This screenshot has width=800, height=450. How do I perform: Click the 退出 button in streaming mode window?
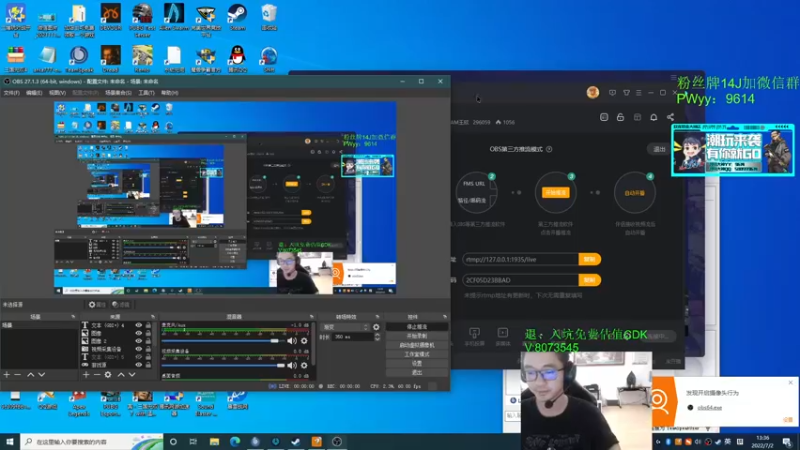(x=660, y=149)
